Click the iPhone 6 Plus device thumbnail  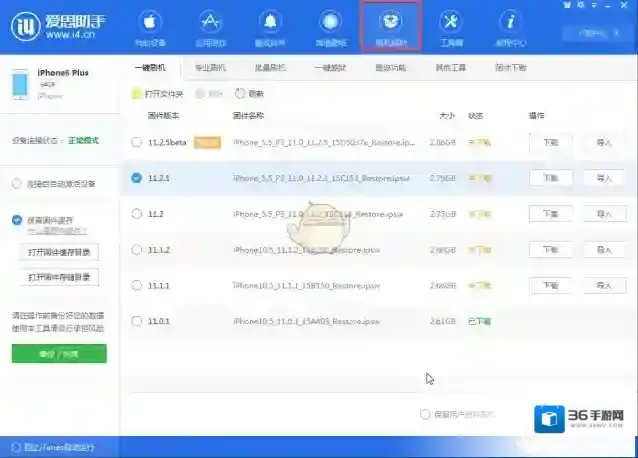(x=20, y=84)
